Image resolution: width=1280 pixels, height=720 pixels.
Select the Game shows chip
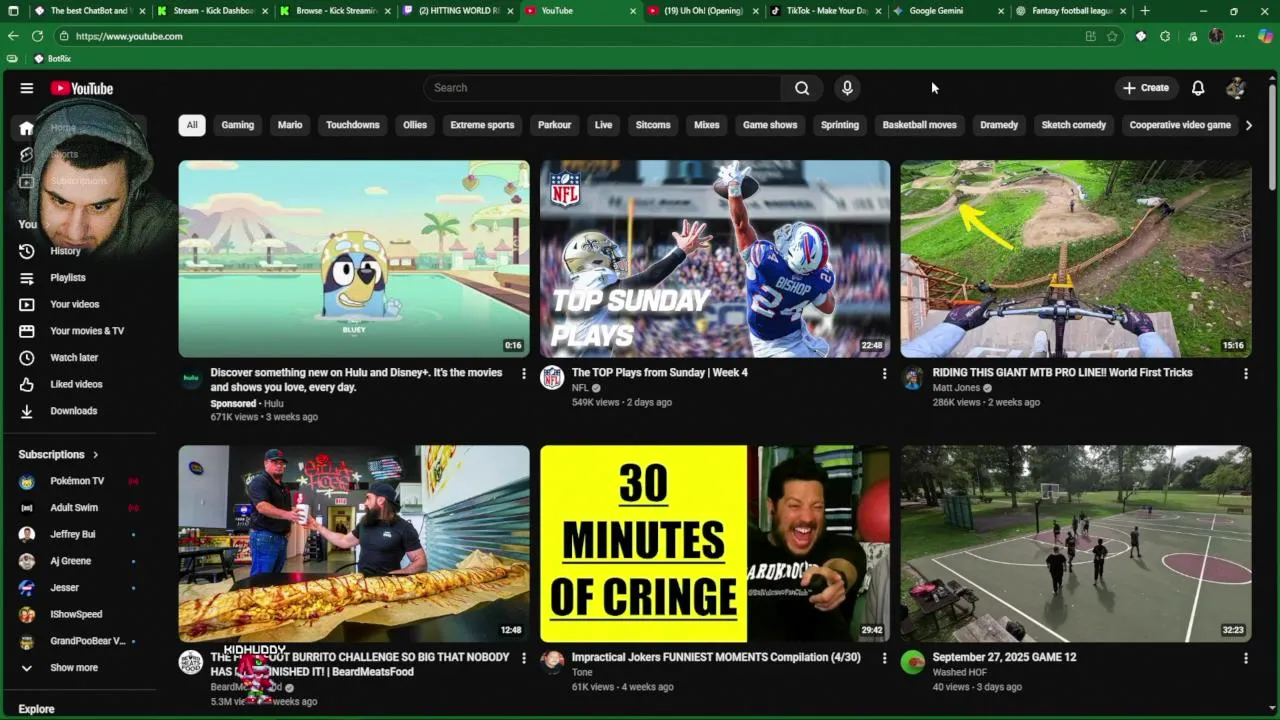coord(770,125)
